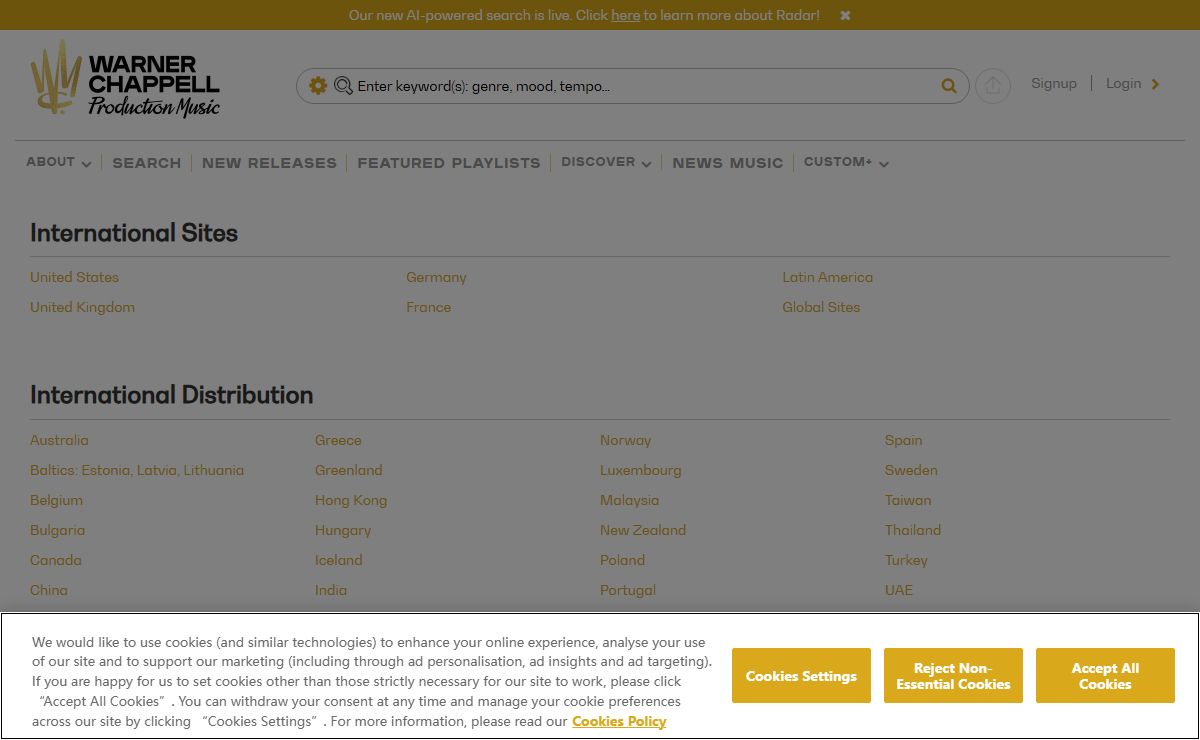Expand the About menu
This screenshot has width=1200, height=740.
point(59,162)
